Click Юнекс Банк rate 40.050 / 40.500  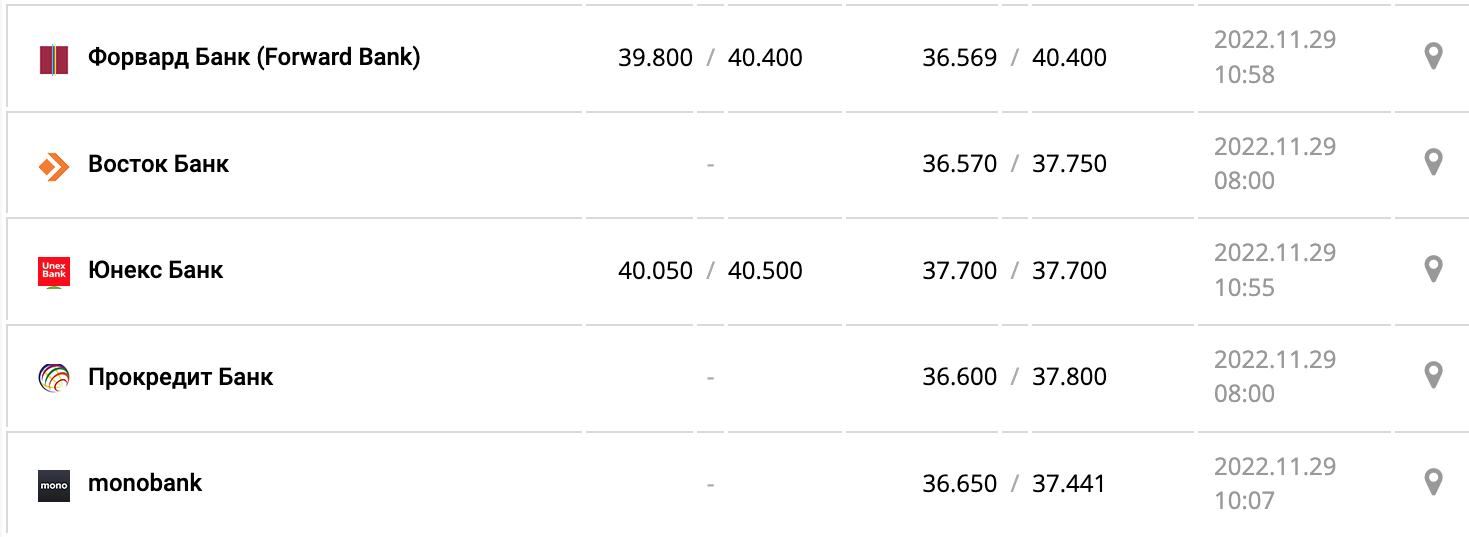pos(710,271)
